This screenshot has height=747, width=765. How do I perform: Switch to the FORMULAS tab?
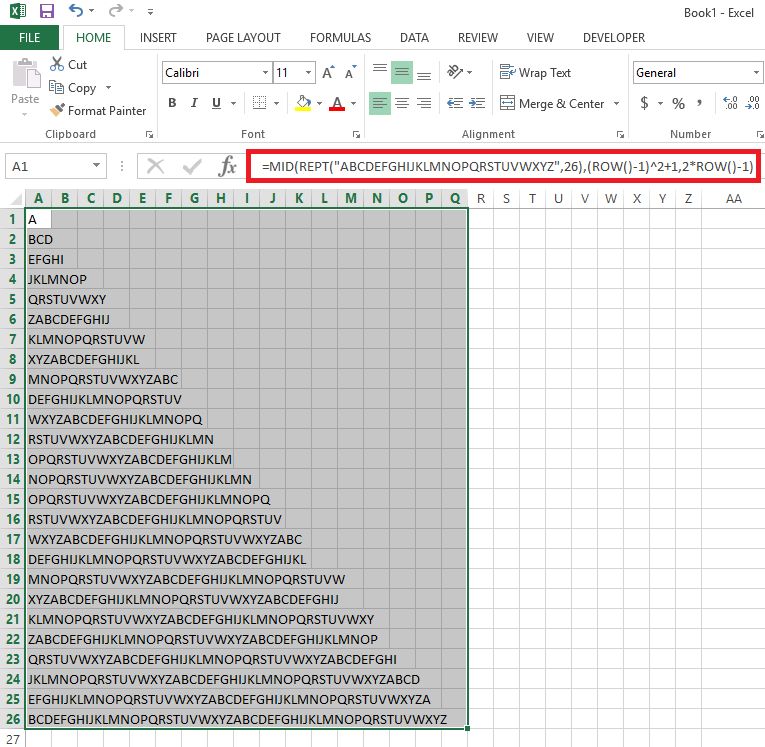(340, 38)
